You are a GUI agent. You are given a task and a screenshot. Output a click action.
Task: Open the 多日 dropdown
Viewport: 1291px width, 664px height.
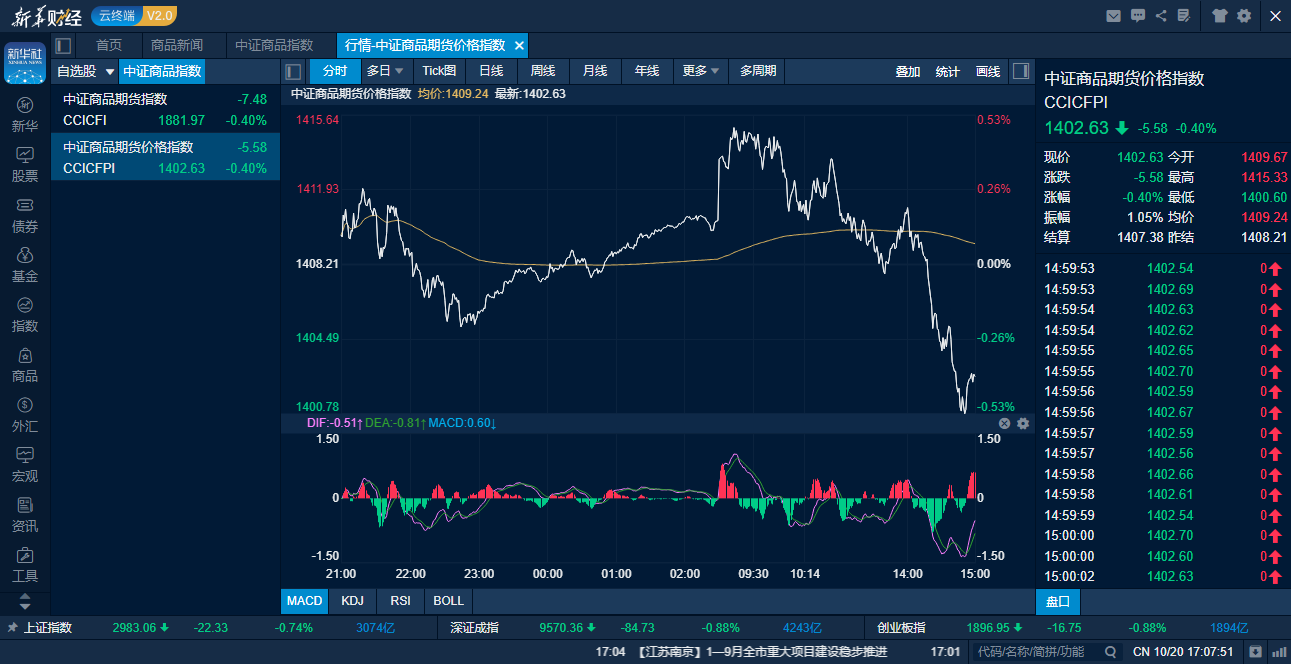click(x=385, y=71)
